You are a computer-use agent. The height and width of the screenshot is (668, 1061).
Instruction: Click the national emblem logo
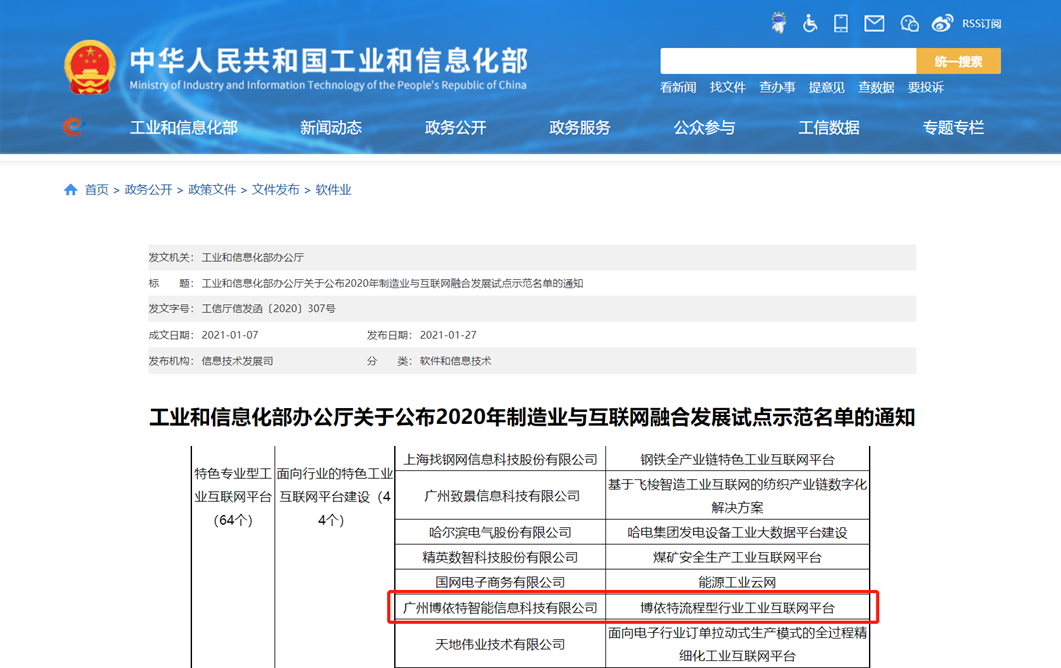click(90, 67)
